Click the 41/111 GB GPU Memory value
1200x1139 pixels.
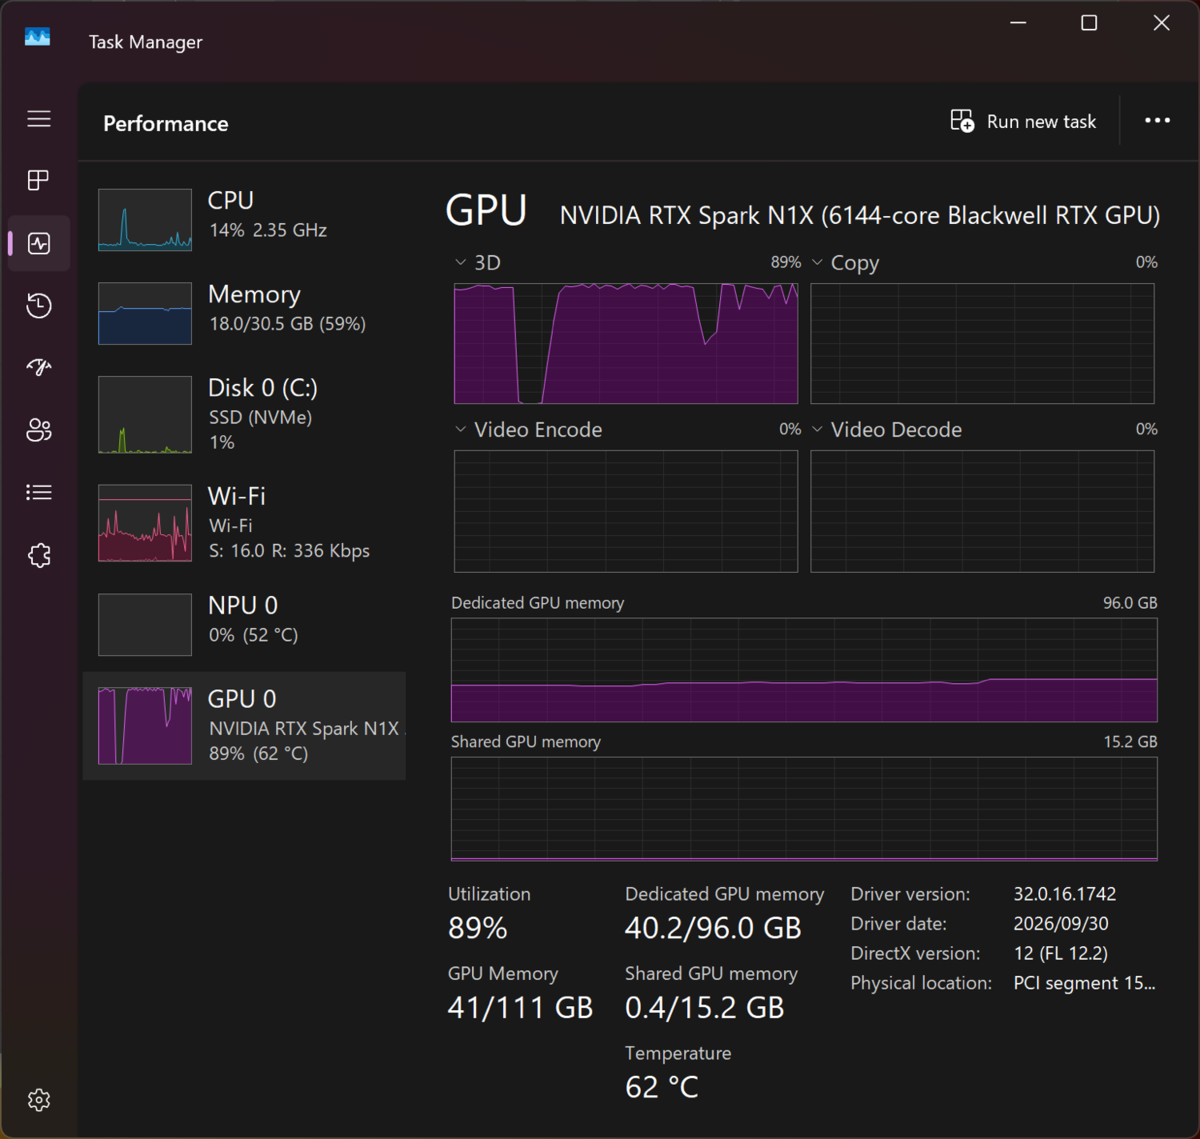point(520,1007)
